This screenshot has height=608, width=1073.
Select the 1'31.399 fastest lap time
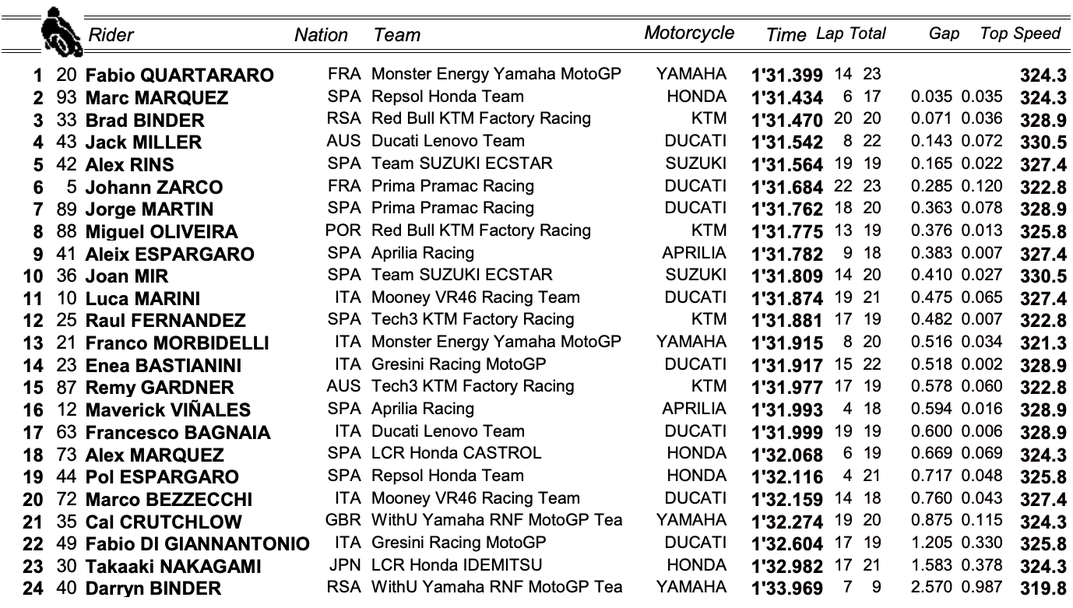[787, 76]
